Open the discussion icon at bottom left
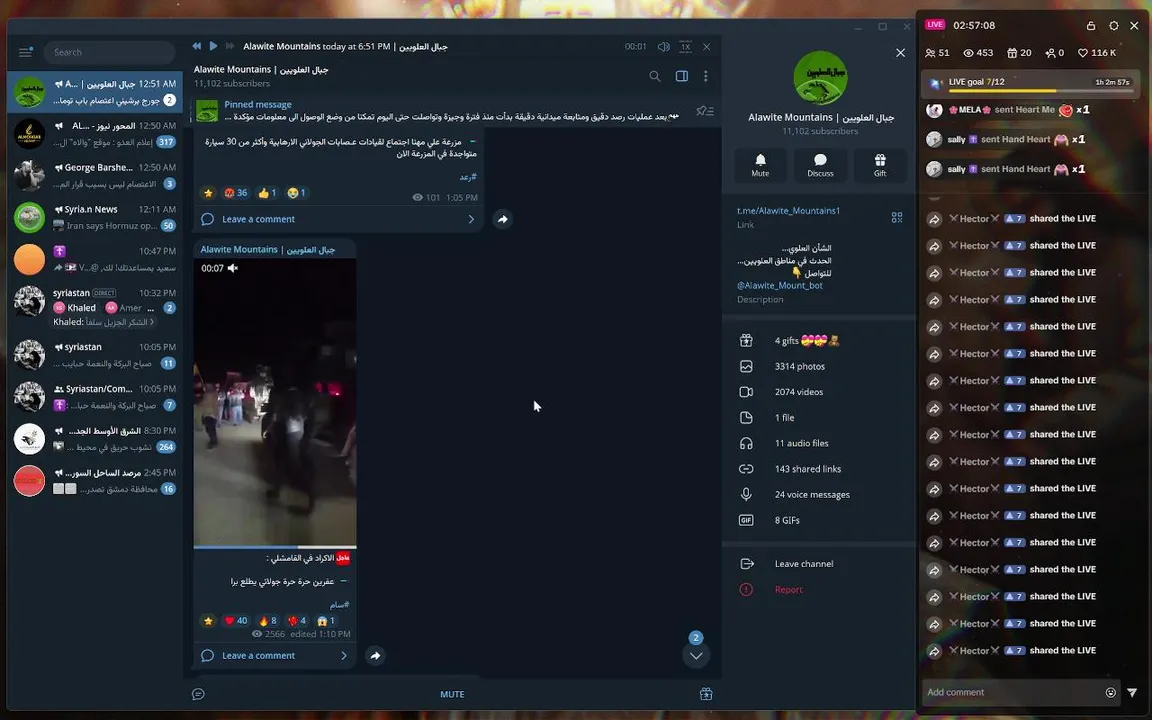 point(198,694)
